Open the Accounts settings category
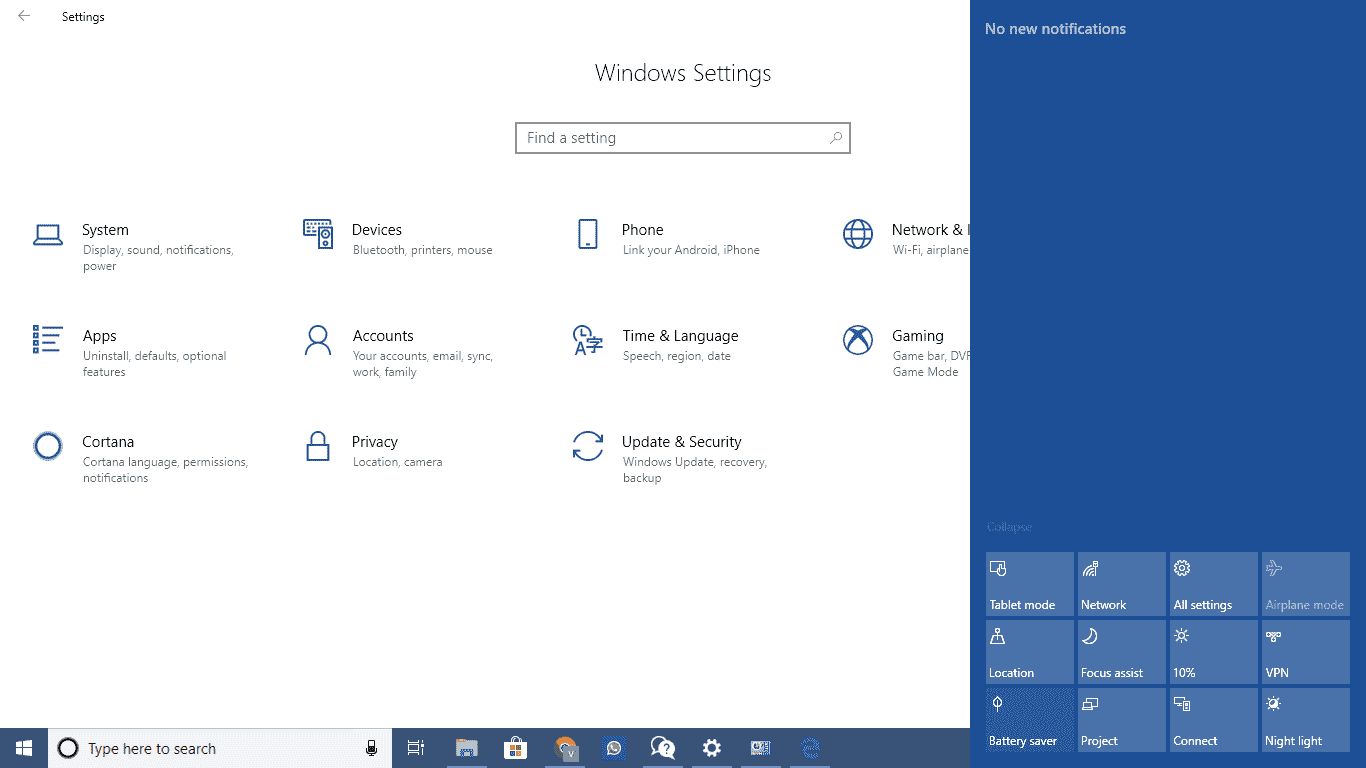The image size is (1366, 768). pyautogui.click(x=398, y=353)
